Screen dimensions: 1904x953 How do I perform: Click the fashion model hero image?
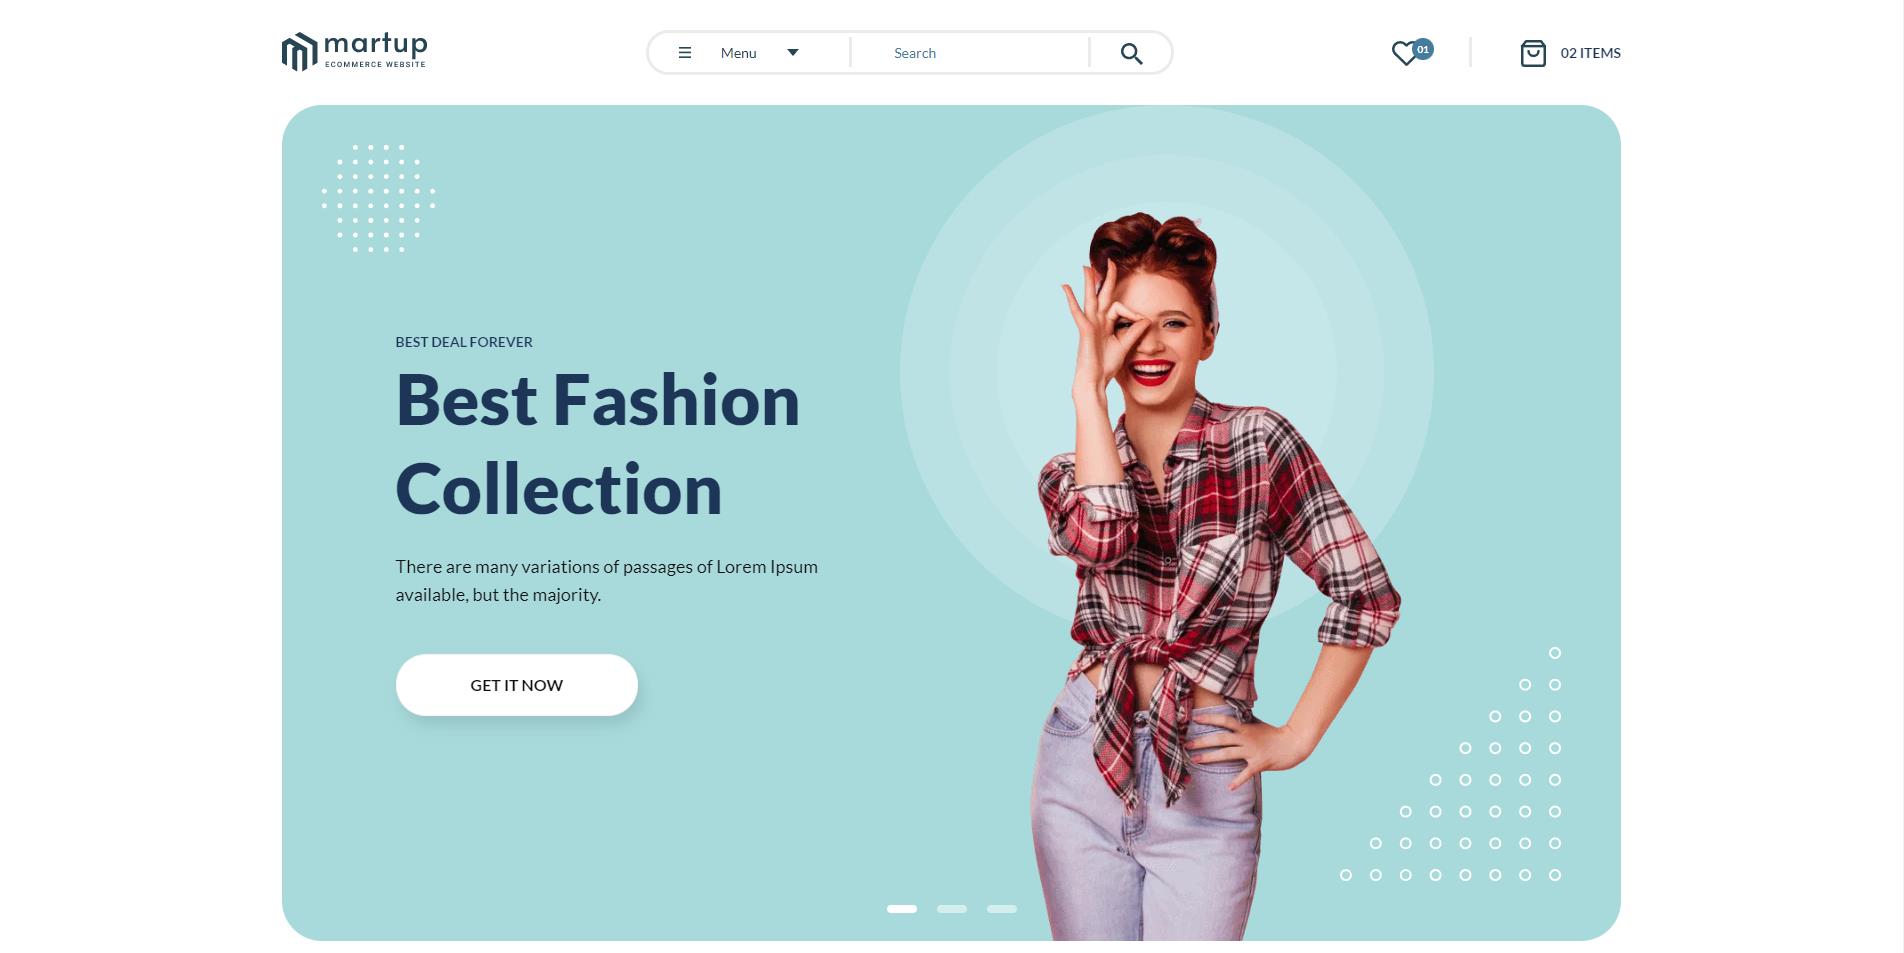point(1210,575)
